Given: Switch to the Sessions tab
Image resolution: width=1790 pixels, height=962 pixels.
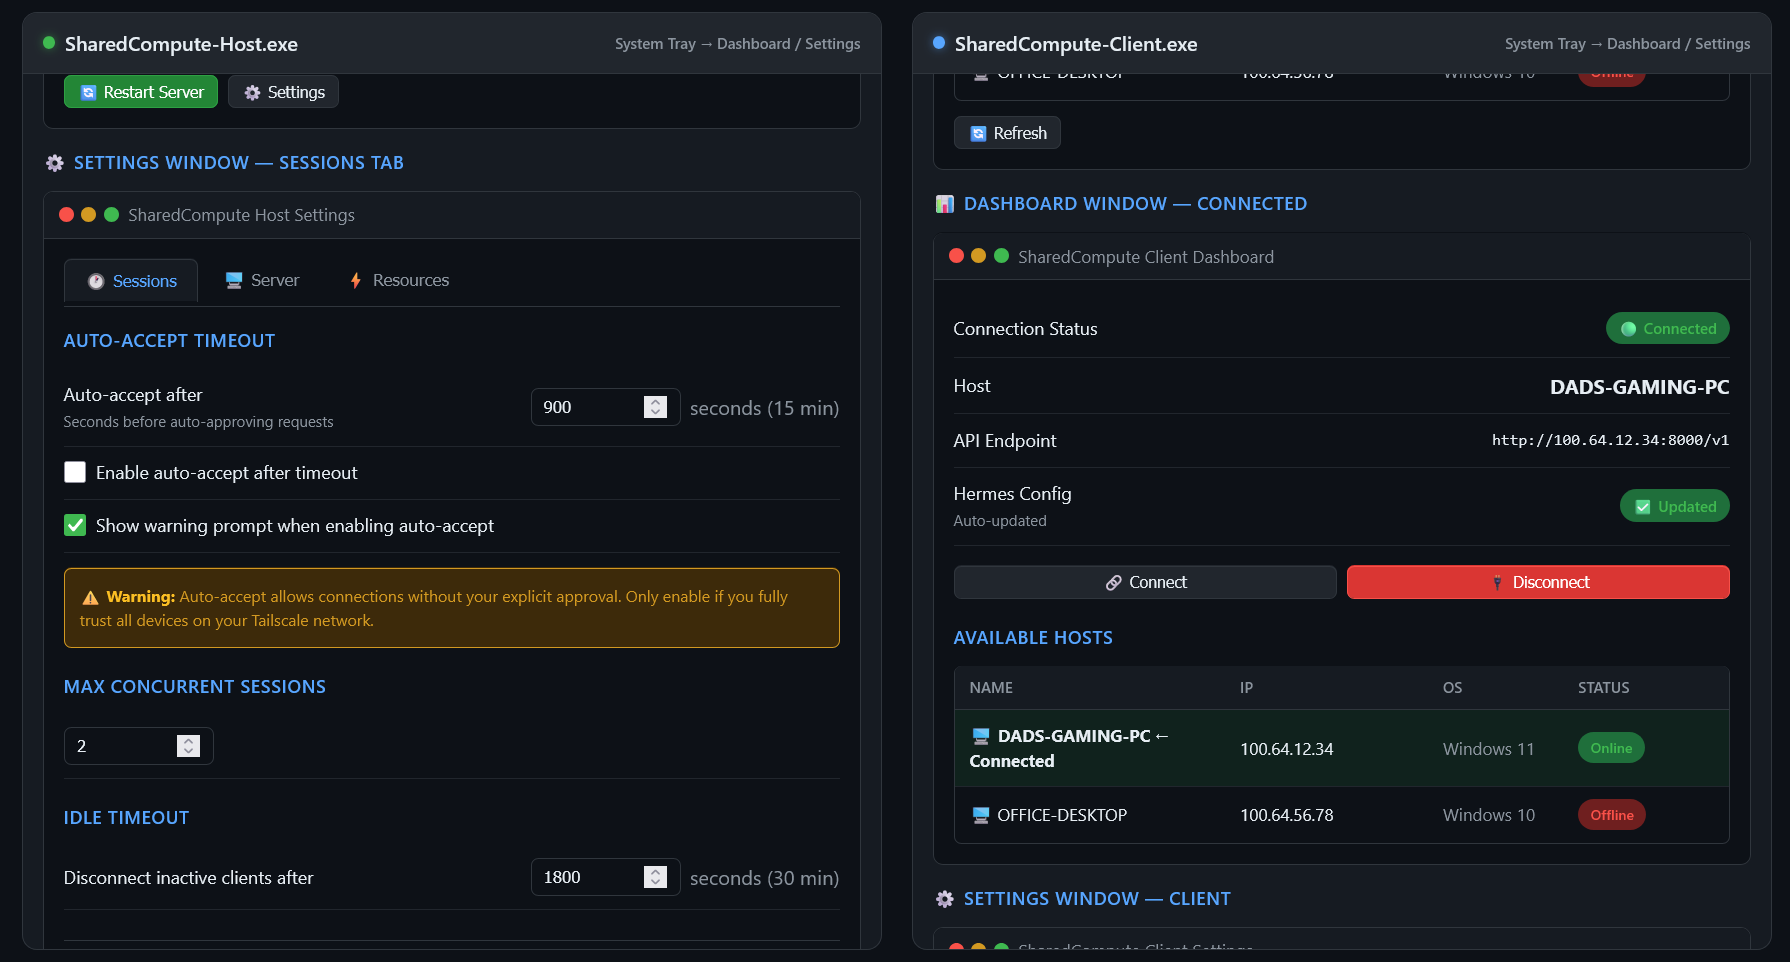Looking at the screenshot, I should coord(131,281).
